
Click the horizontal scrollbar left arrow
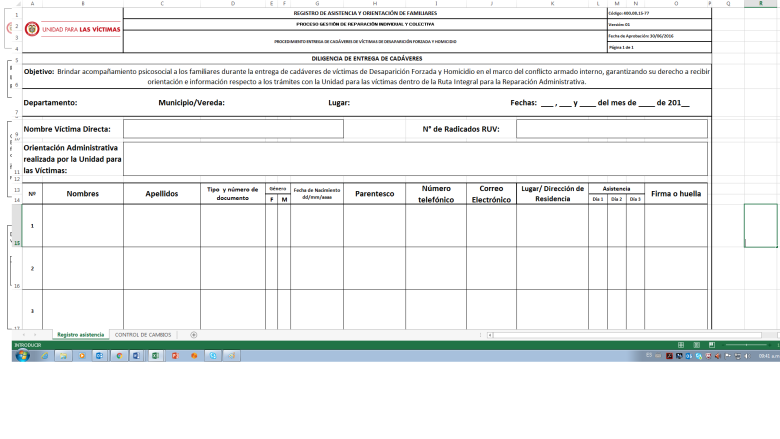click(x=490, y=335)
